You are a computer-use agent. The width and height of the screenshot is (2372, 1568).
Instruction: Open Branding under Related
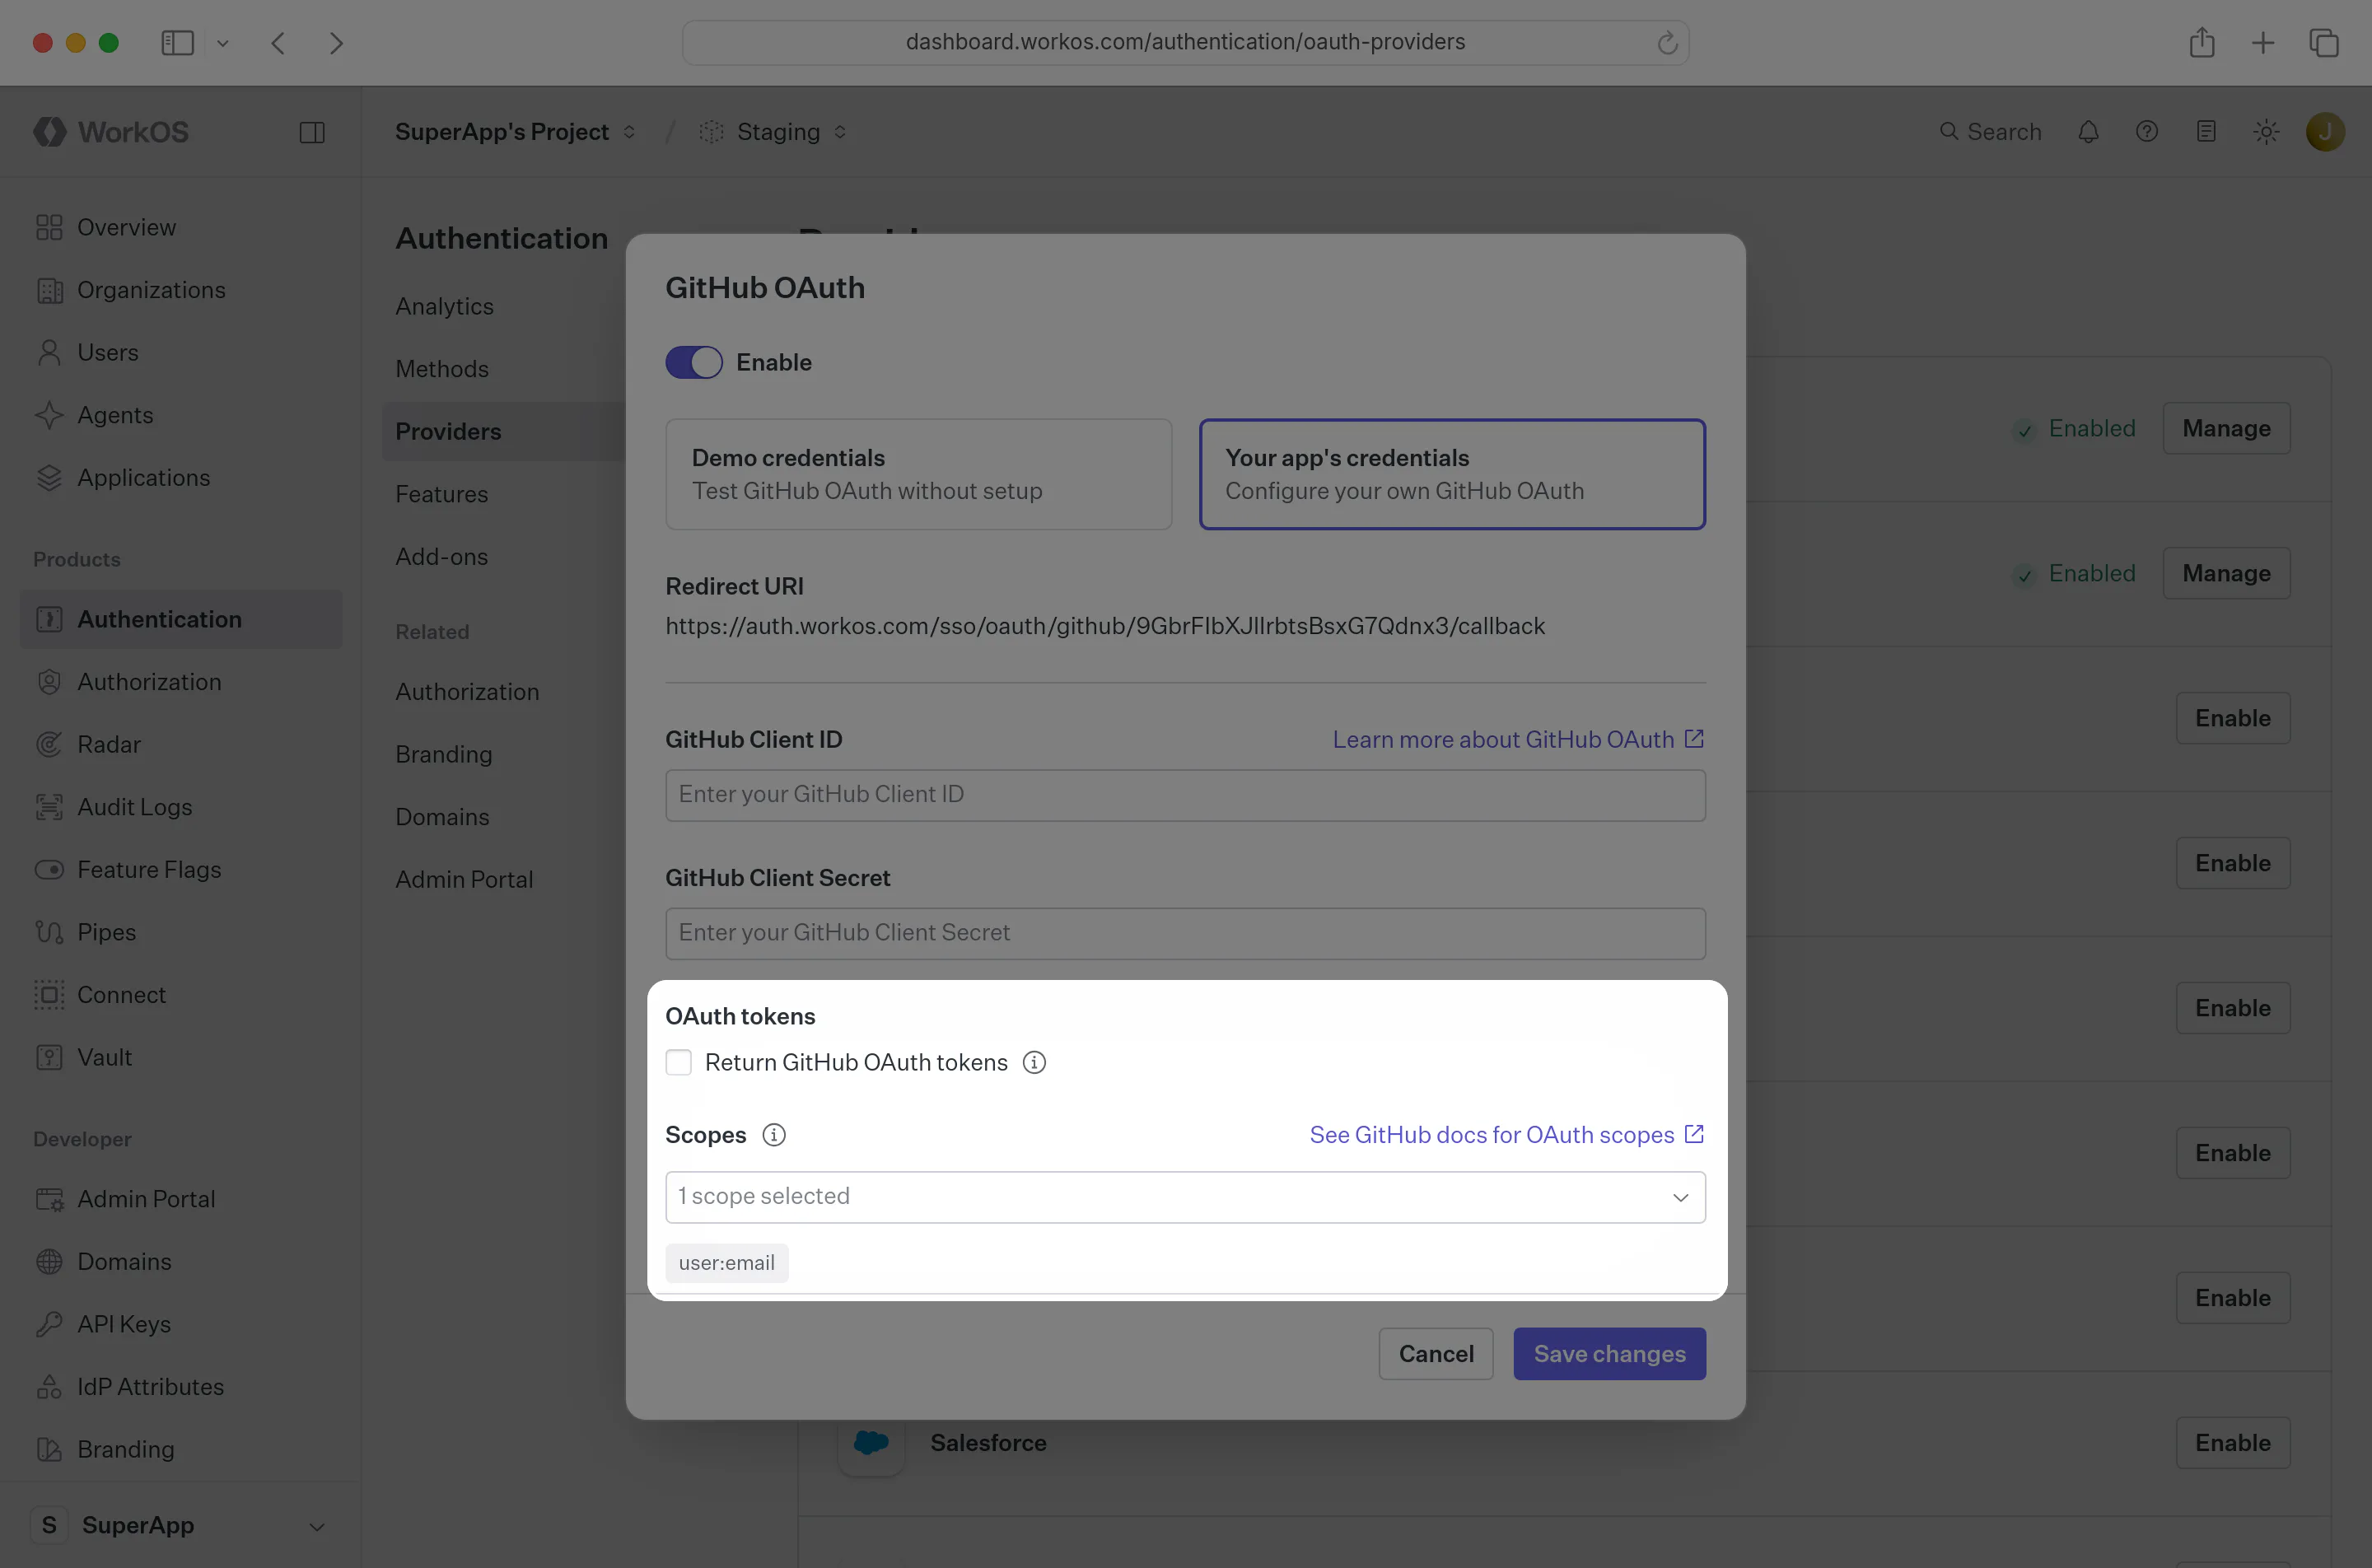(x=443, y=754)
